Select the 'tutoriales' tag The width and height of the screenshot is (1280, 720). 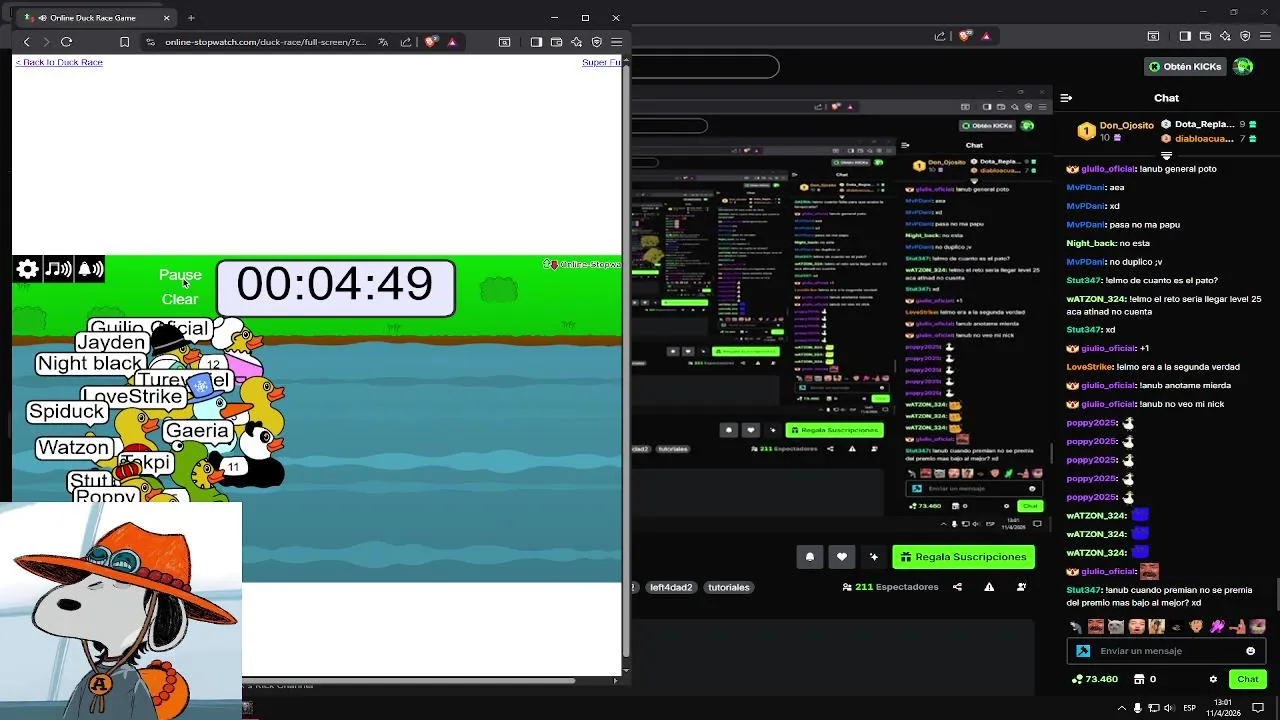click(729, 587)
